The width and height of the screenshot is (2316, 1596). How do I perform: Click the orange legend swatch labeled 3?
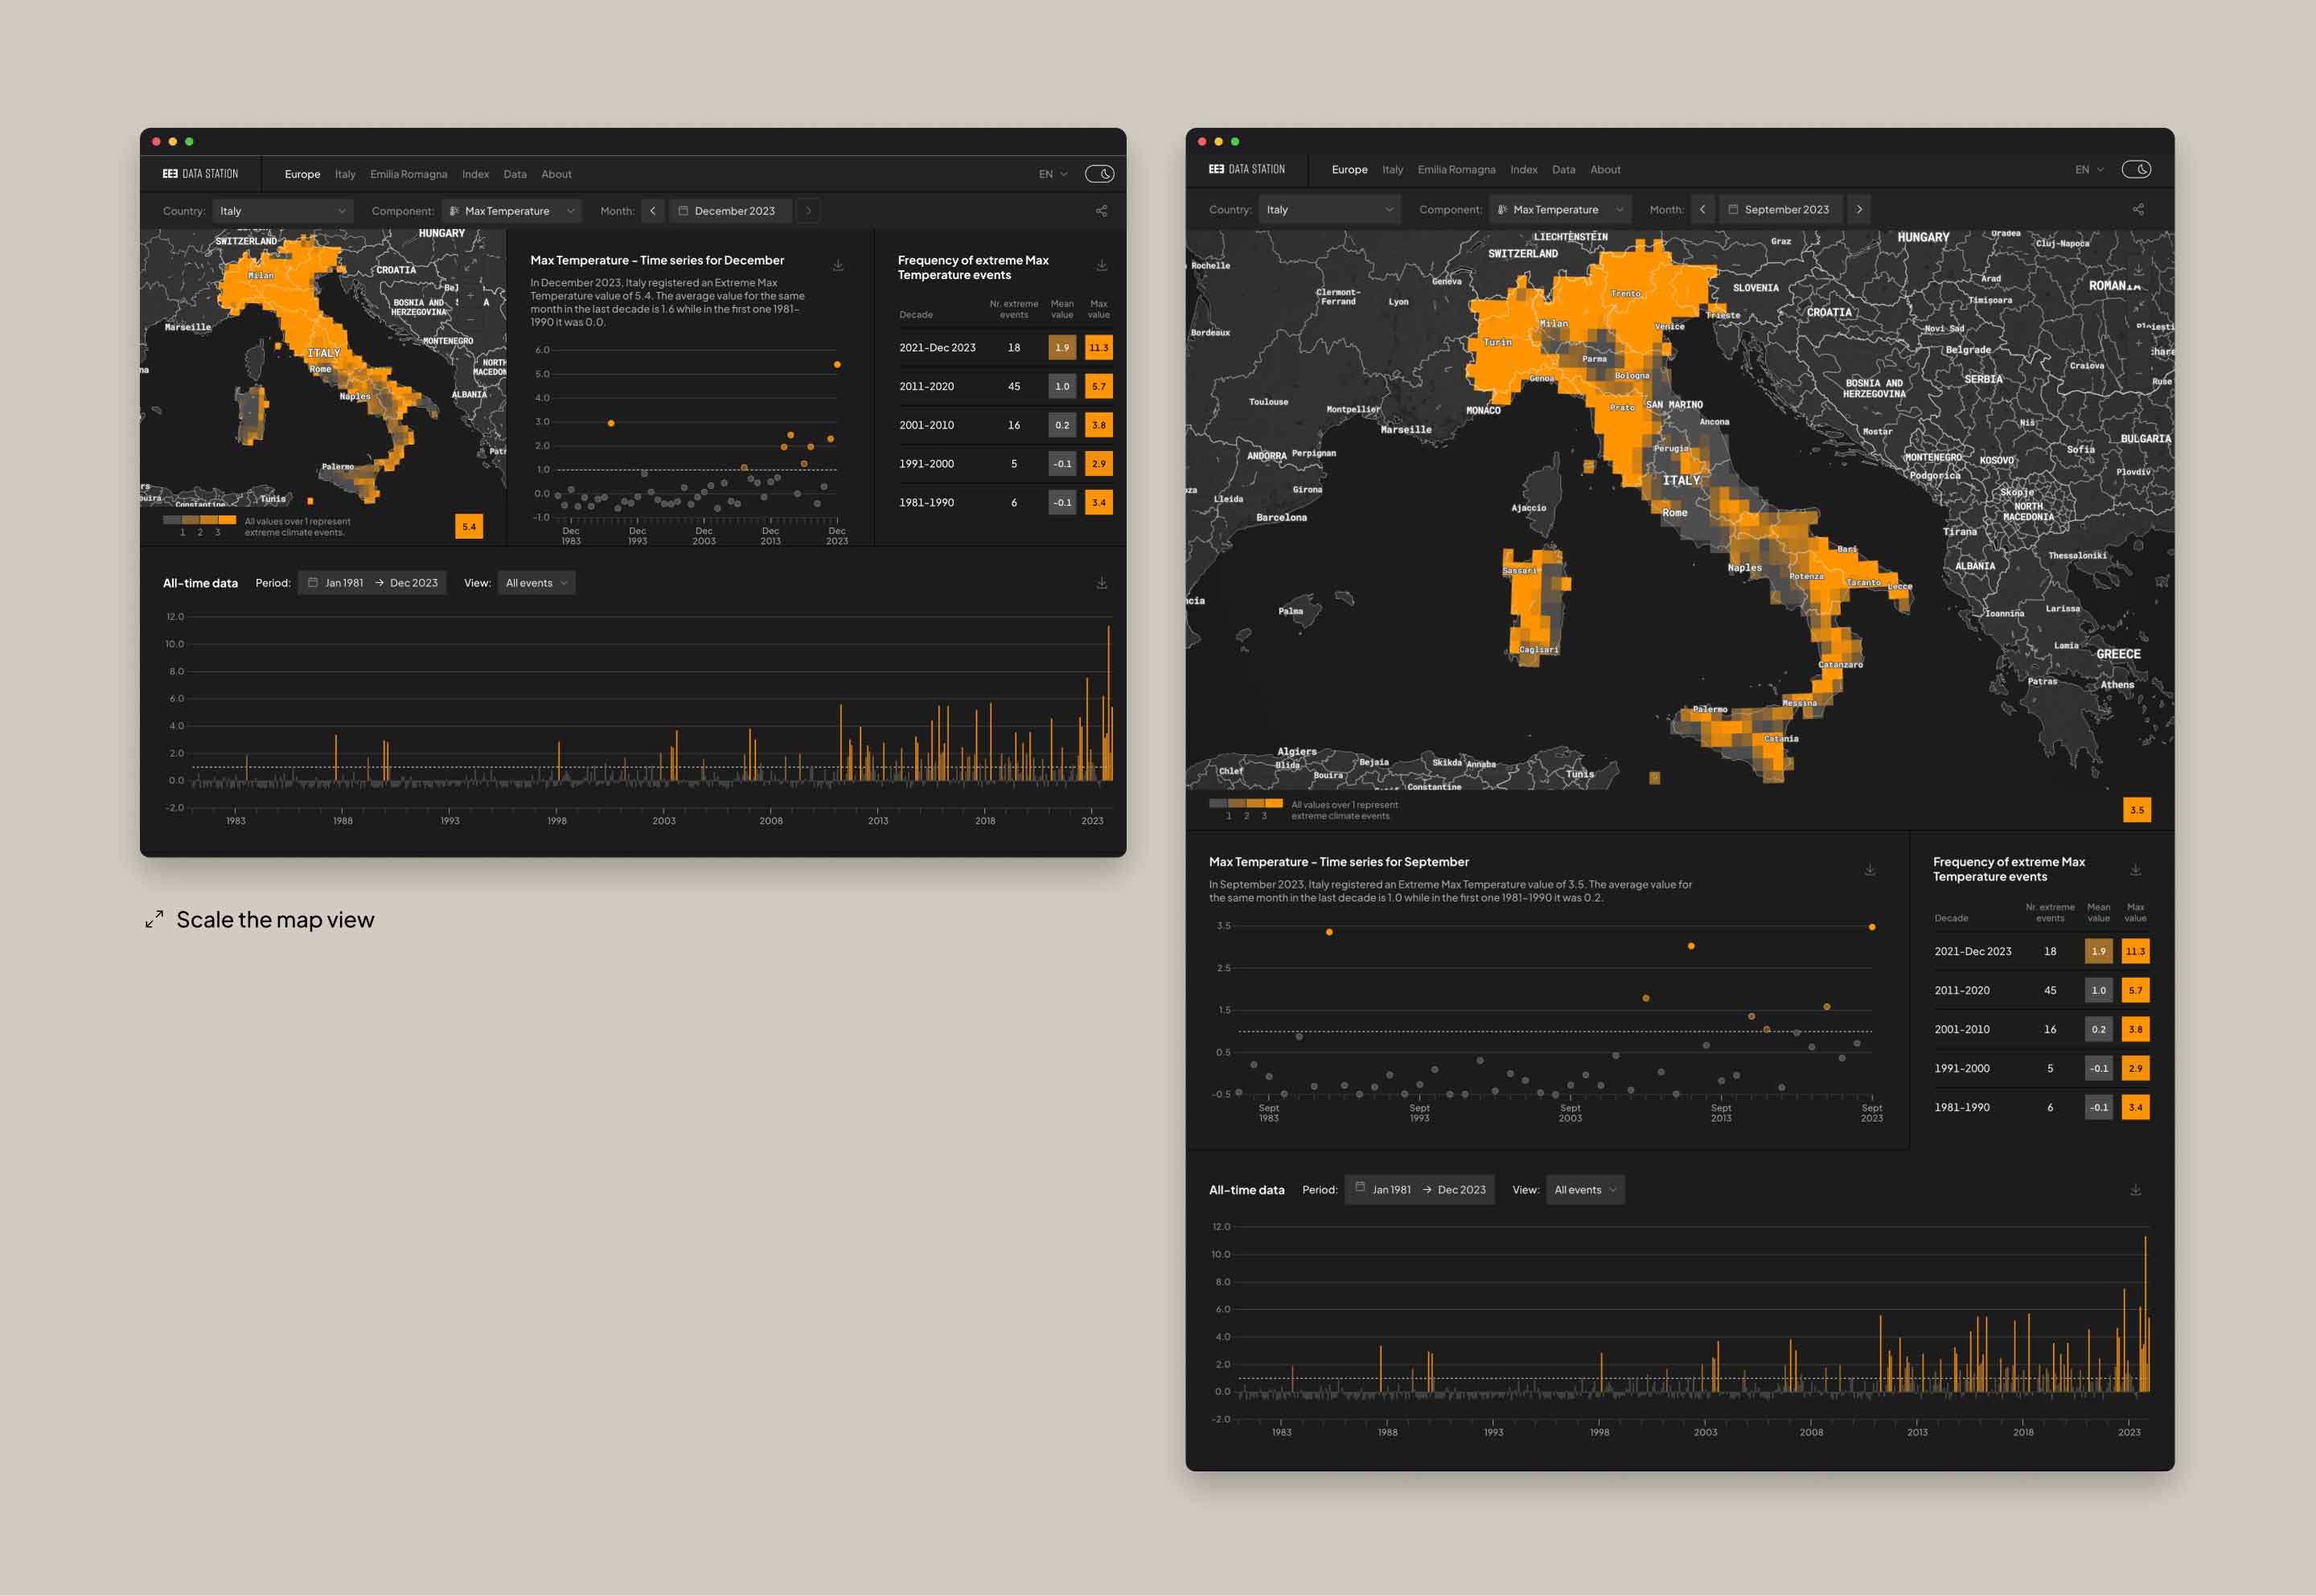tap(228, 519)
